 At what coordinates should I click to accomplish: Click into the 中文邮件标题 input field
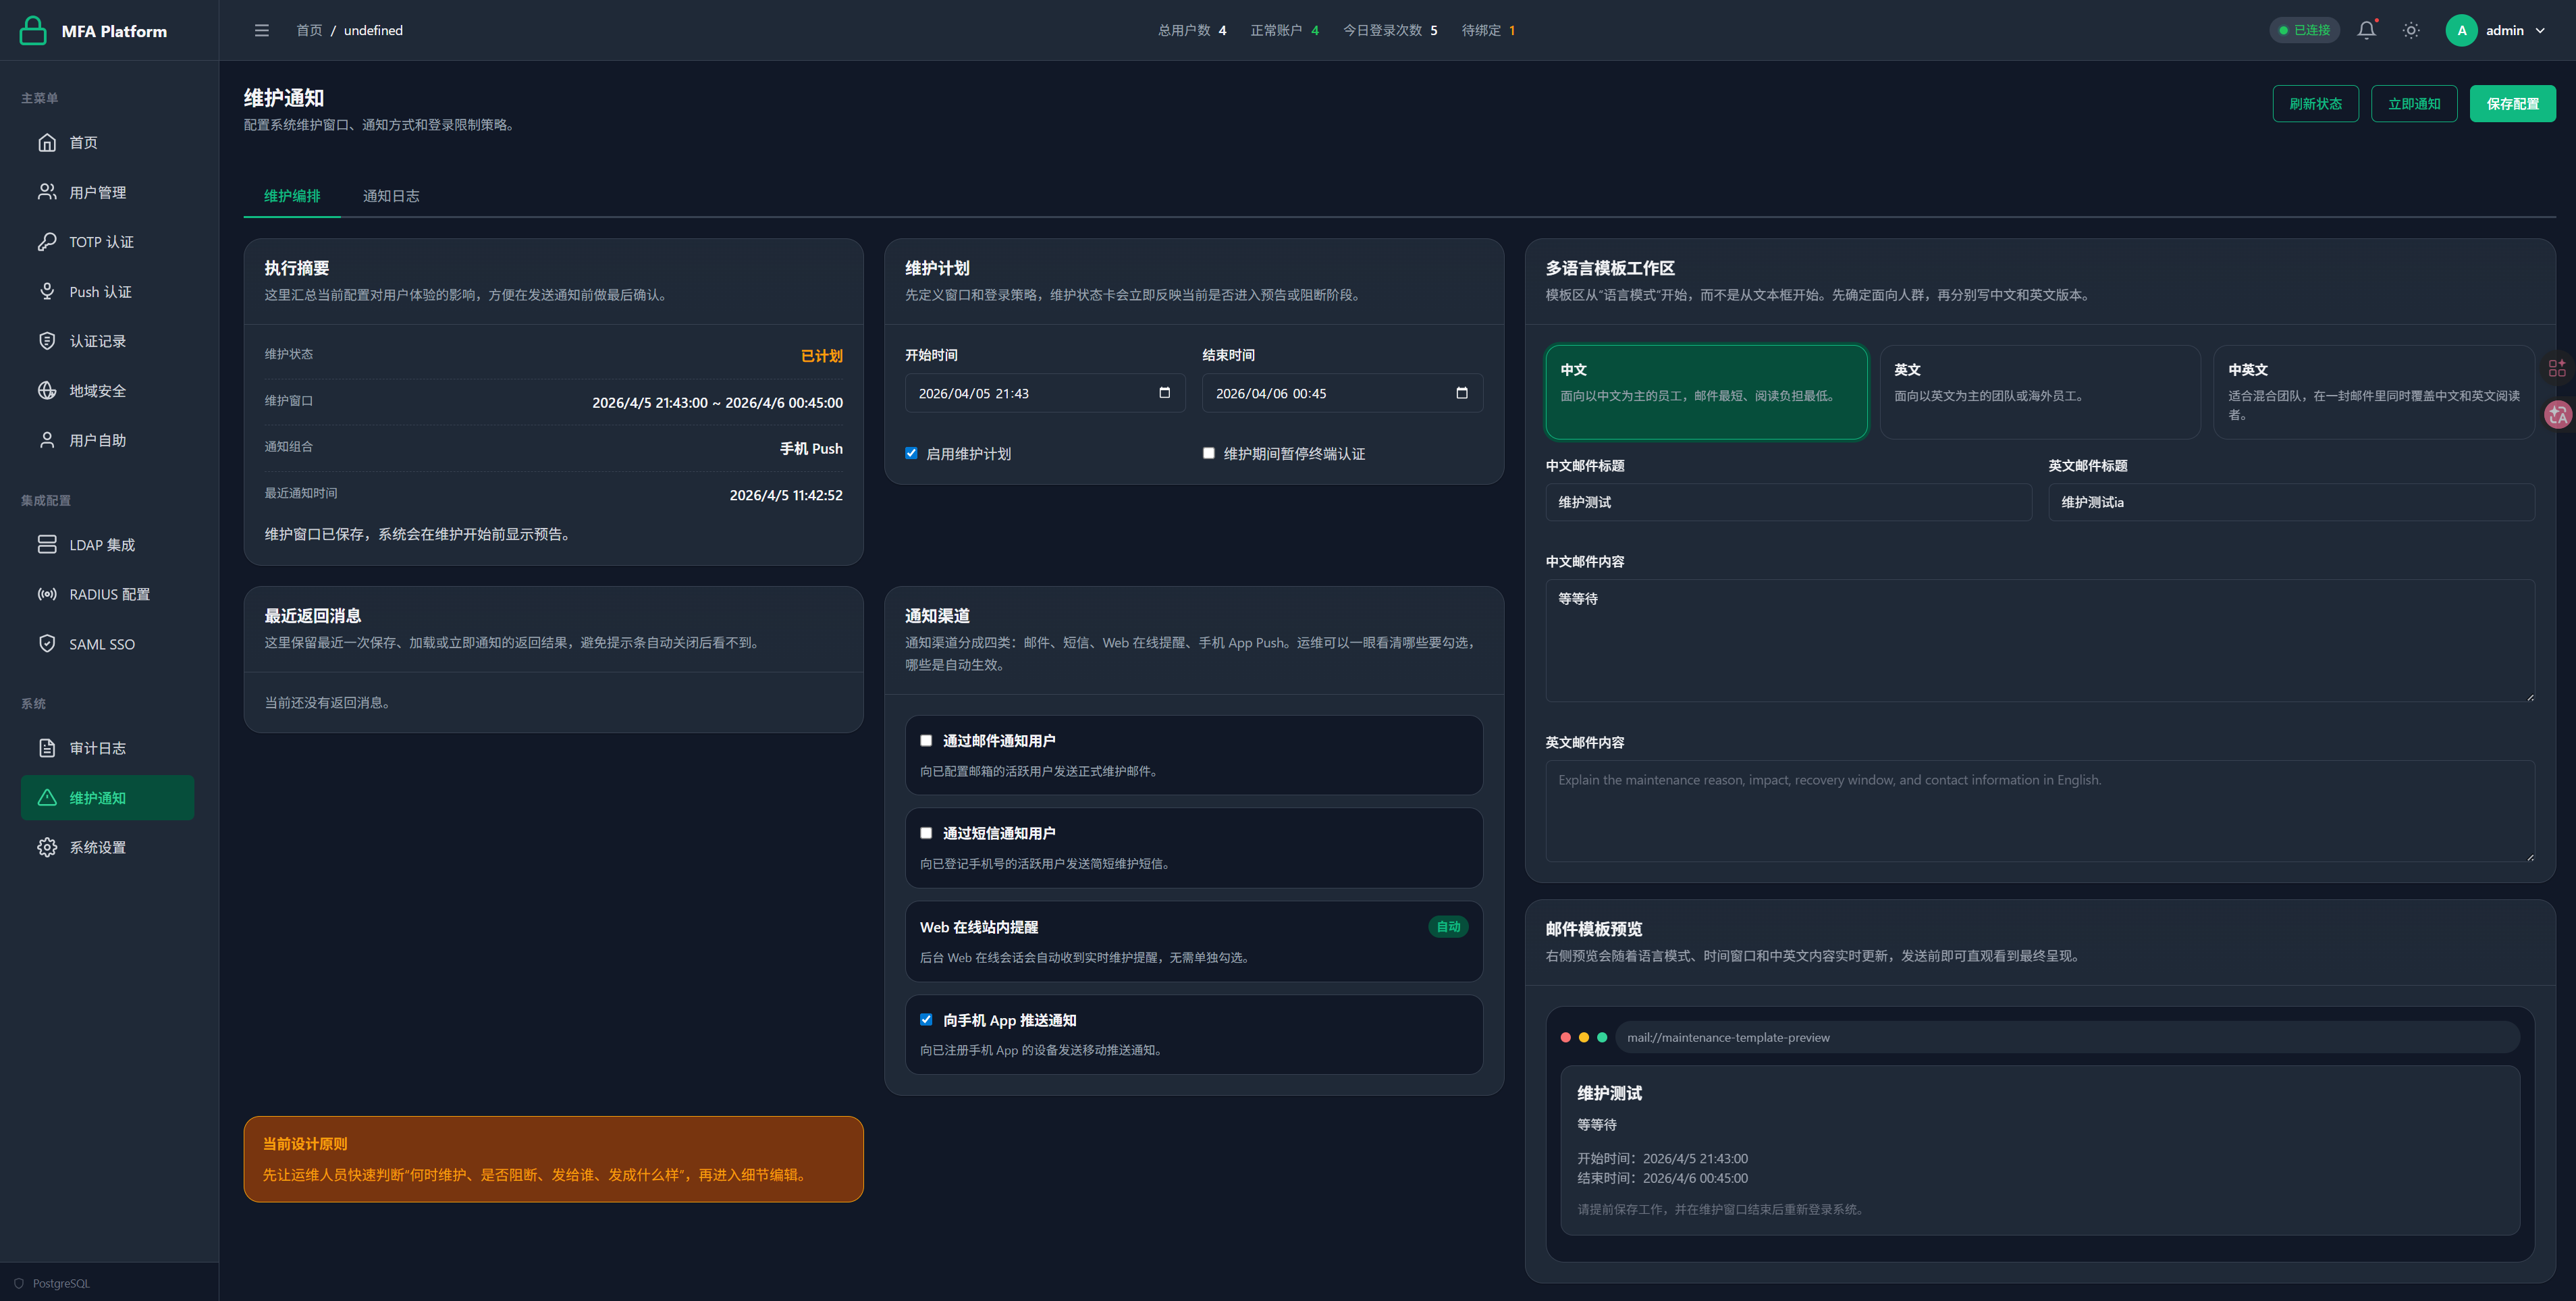(1788, 502)
